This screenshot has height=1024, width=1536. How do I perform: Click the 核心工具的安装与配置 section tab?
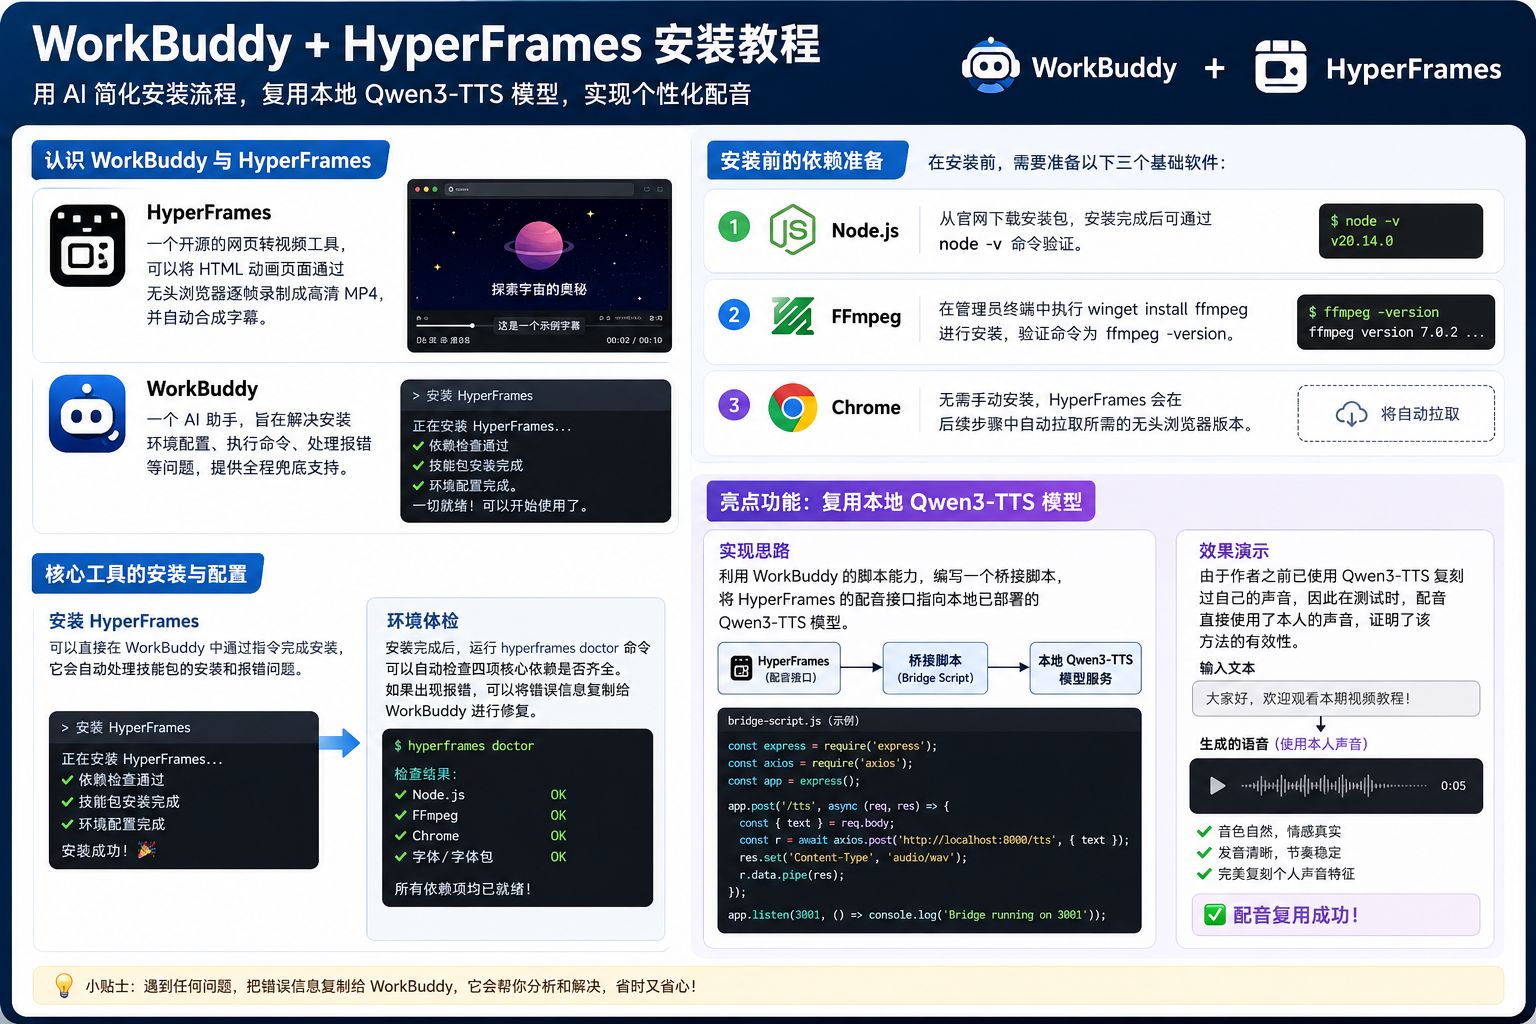[147, 574]
